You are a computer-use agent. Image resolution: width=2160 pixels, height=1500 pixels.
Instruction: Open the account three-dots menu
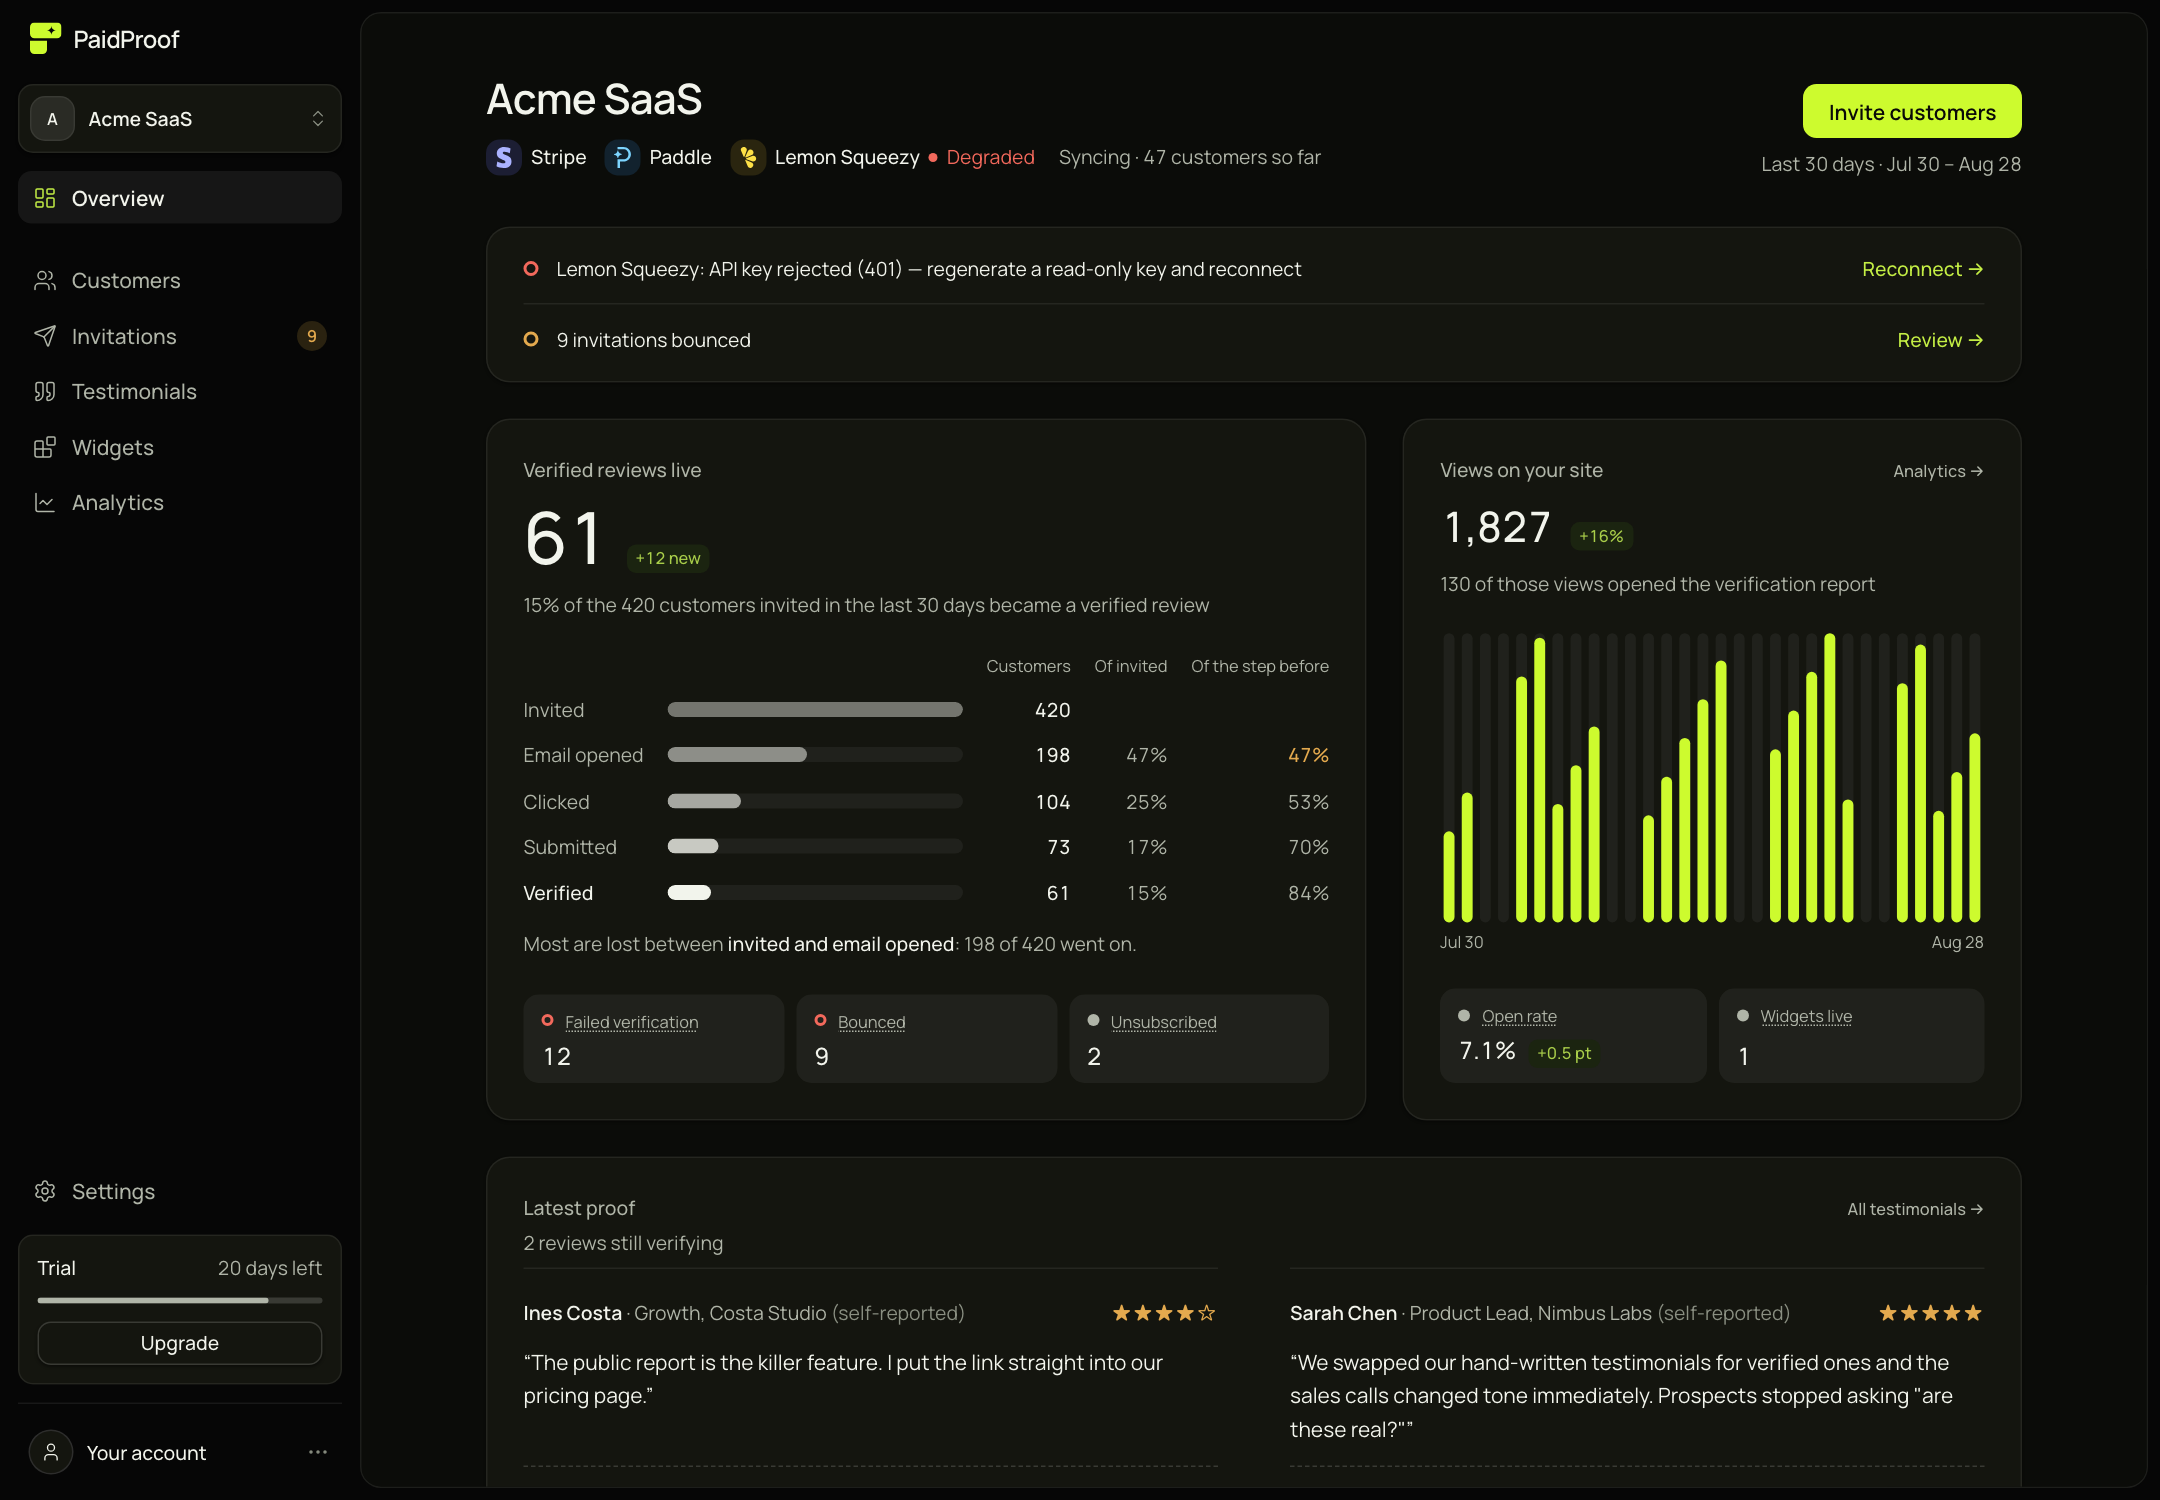coord(318,1452)
